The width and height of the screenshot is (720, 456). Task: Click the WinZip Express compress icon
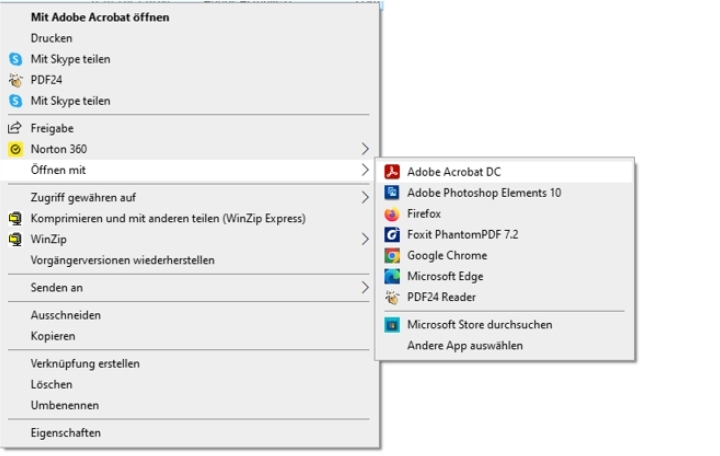[15, 218]
